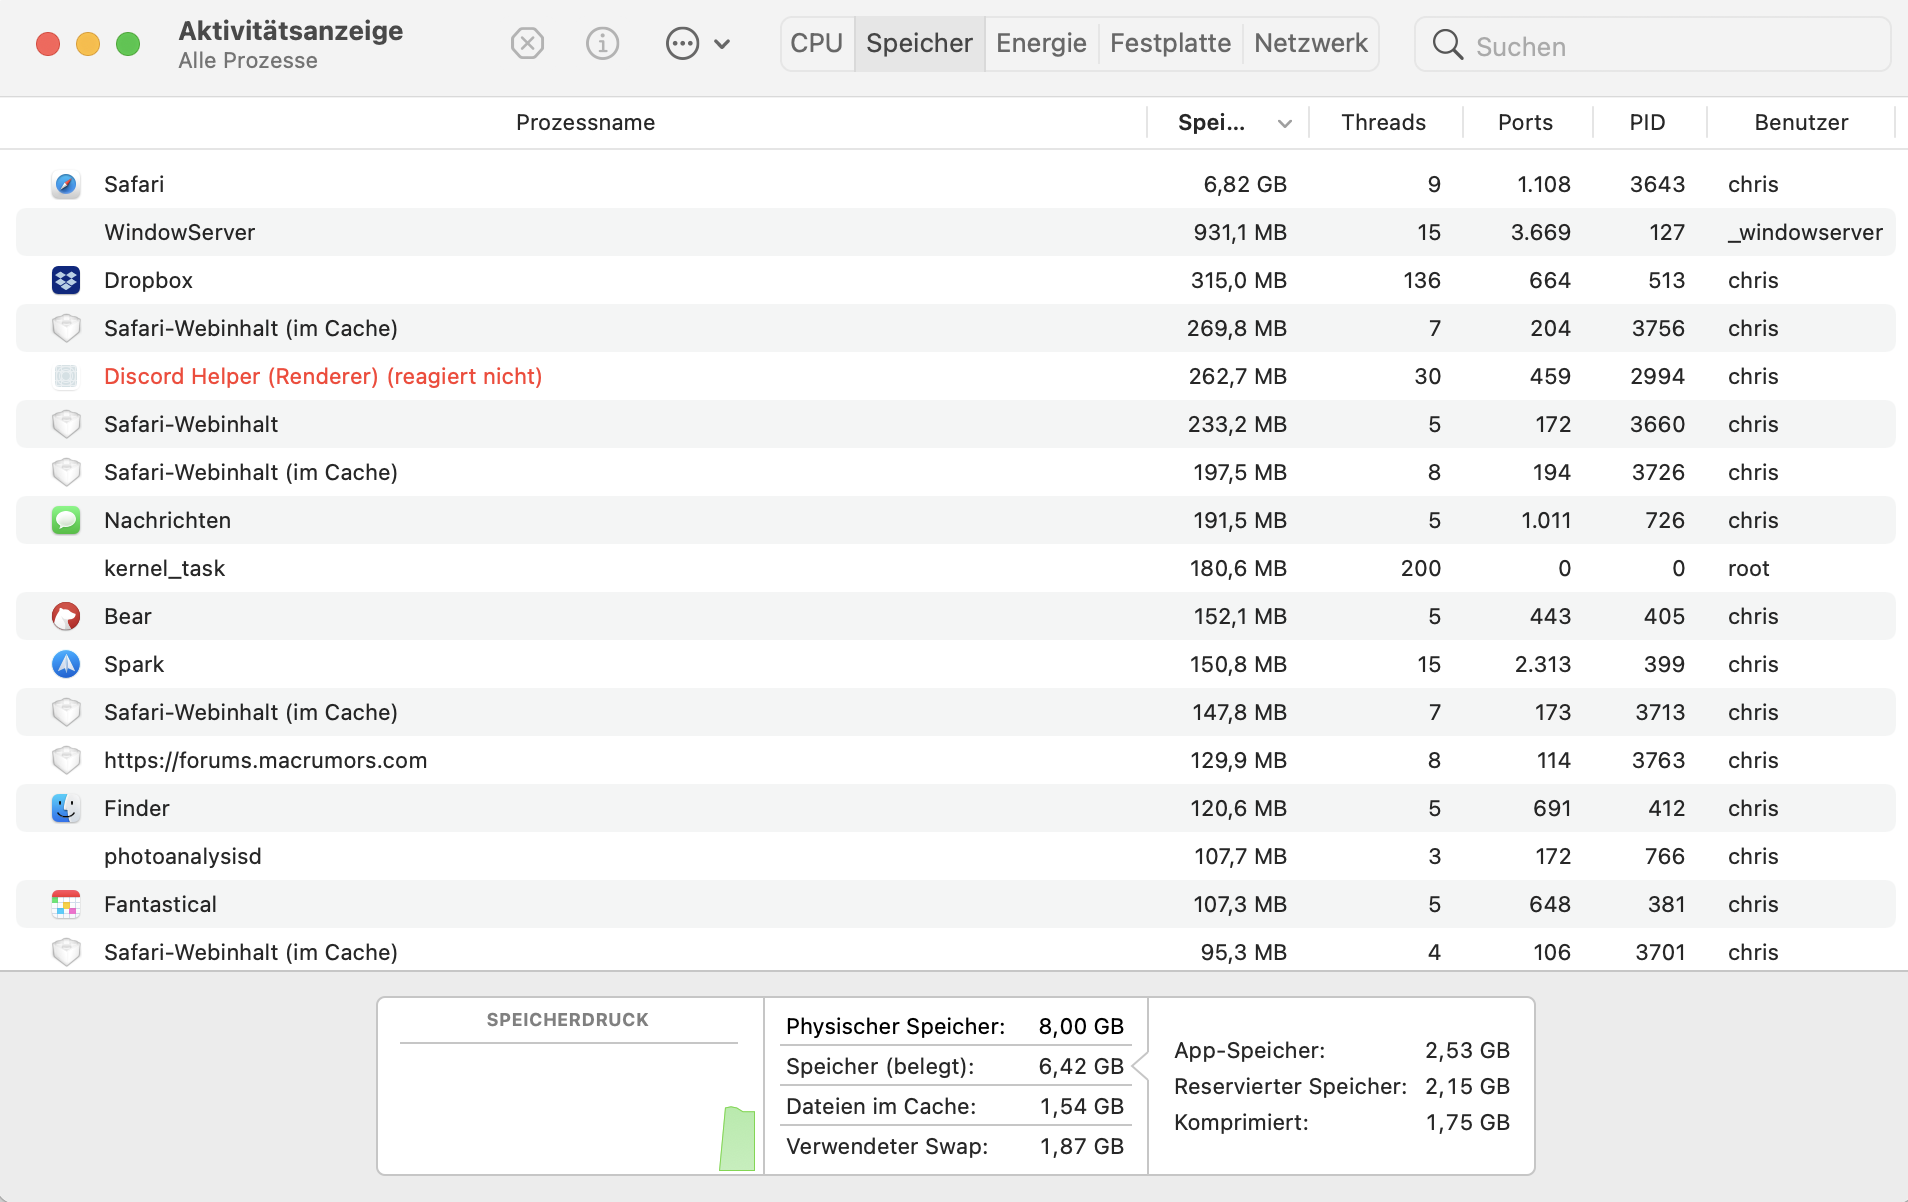
Task: Click the Spark app icon
Action: pyautogui.click(x=66, y=664)
